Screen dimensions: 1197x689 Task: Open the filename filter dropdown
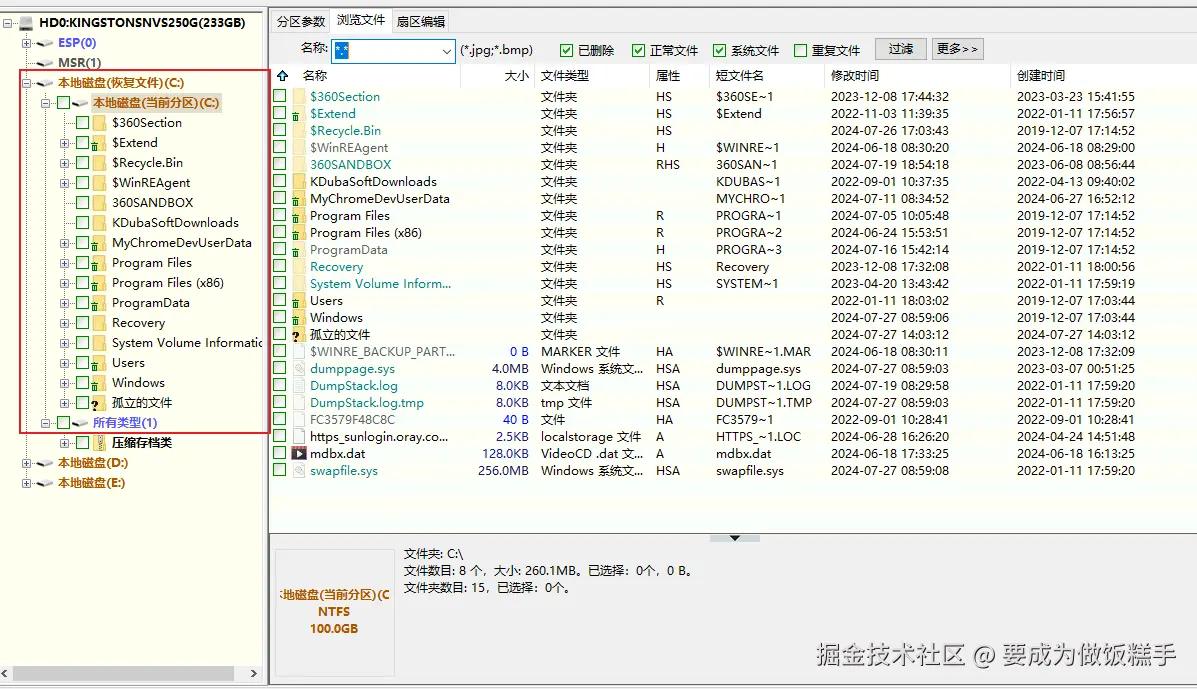pos(444,47)
